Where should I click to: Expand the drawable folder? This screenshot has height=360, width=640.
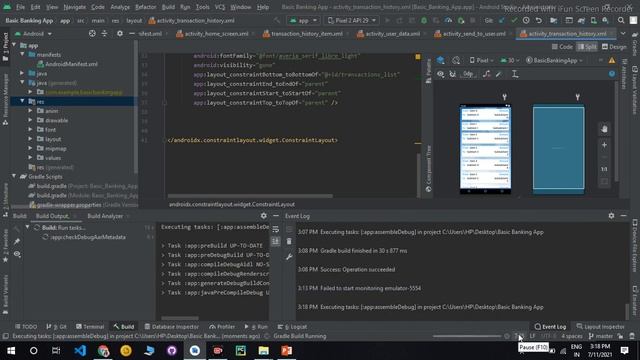pyautogui.click(x=31, y=120)
